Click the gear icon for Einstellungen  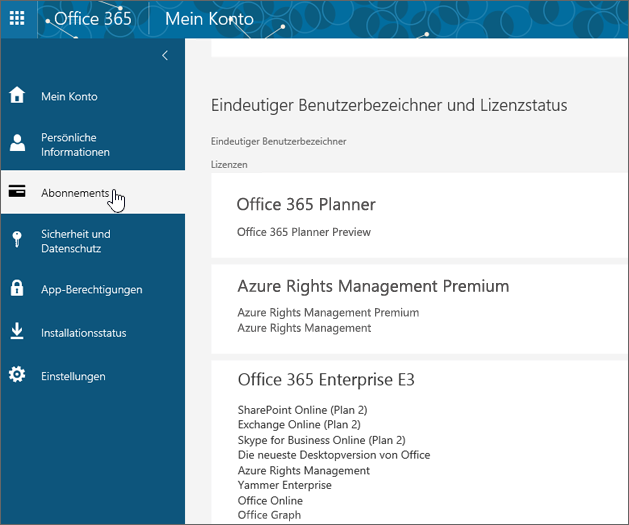click(17, 375)
